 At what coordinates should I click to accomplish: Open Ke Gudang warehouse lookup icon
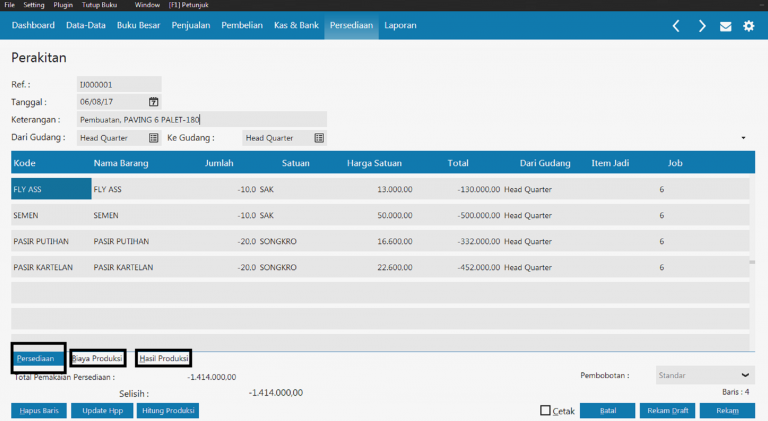[x=319, y=138]
